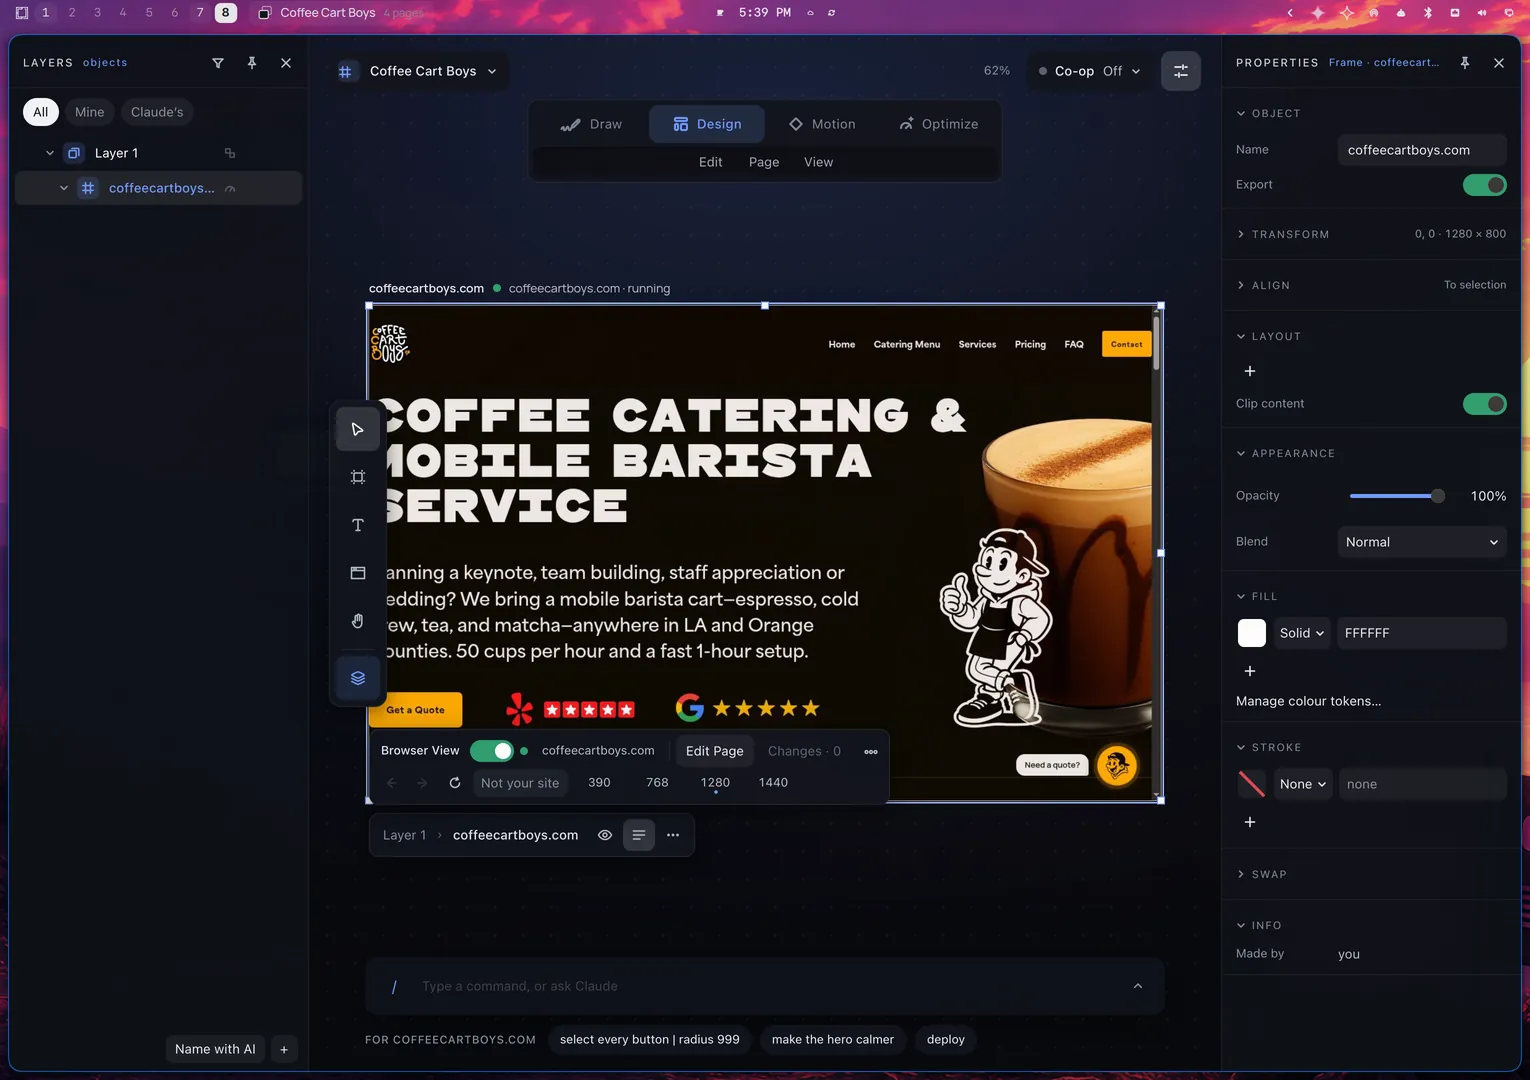Open the Blend mode Normal dropdown
Screen dimensions: 1530x1080
[x=1422, y=542]
